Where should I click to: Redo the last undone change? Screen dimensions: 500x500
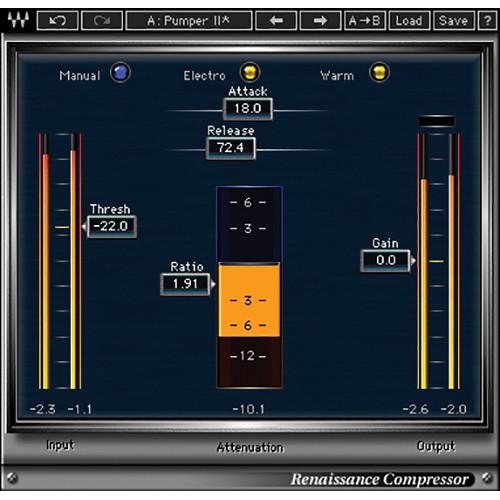click(102, 21)
